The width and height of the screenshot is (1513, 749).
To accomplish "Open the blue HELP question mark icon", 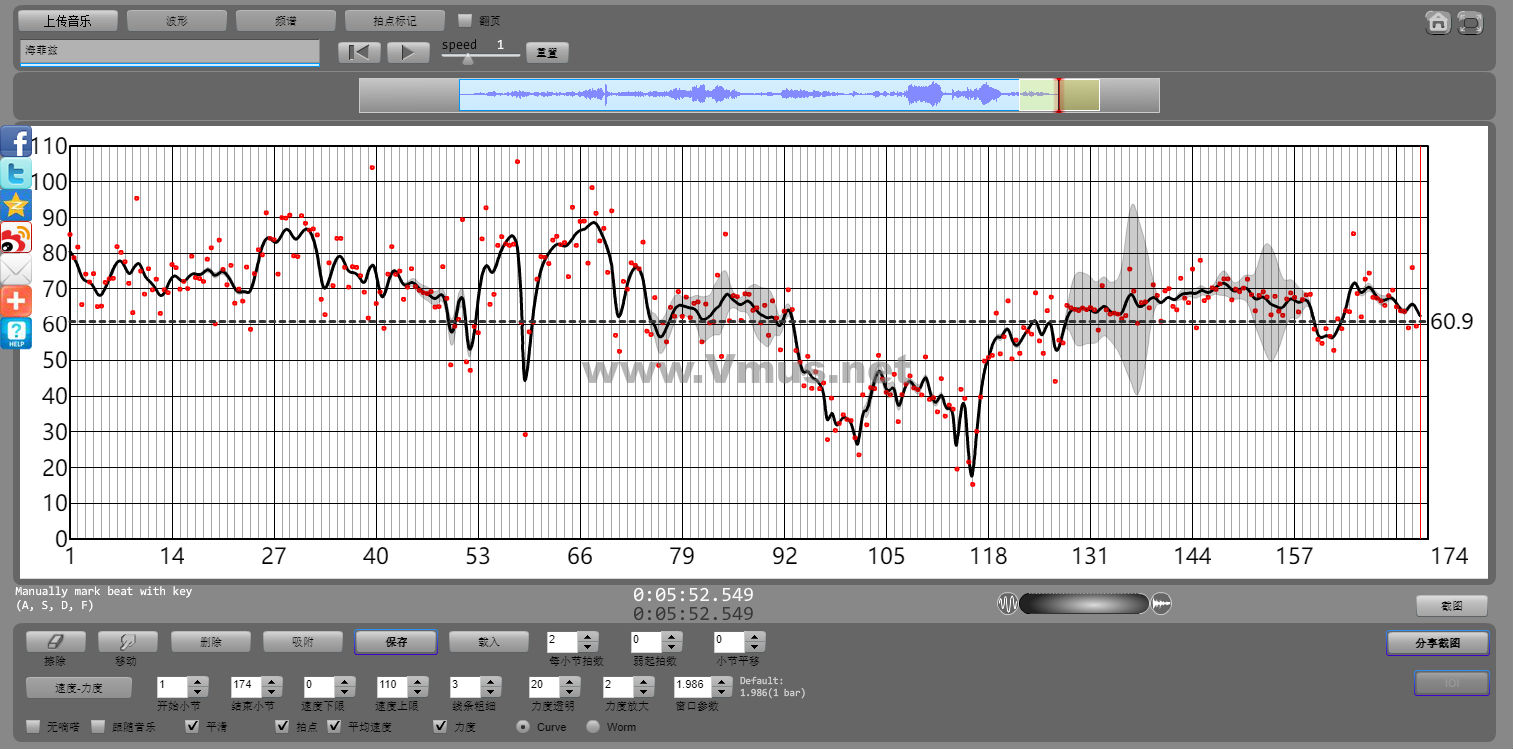I will 17,333.
